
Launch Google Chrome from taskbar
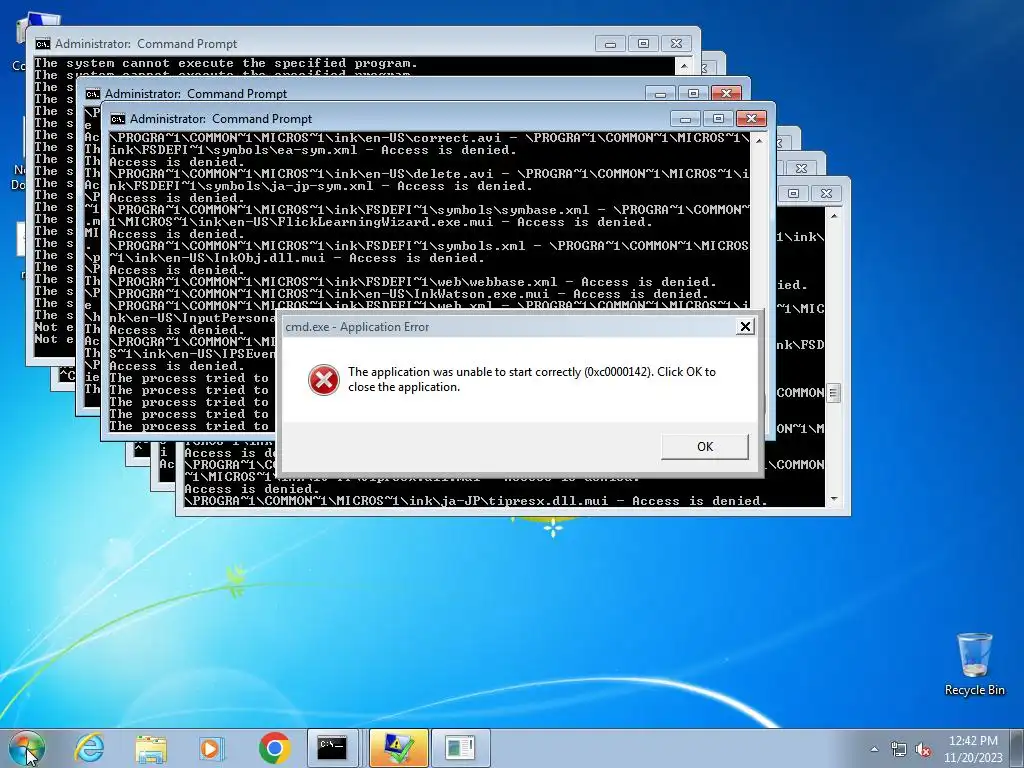click(275, 748)
